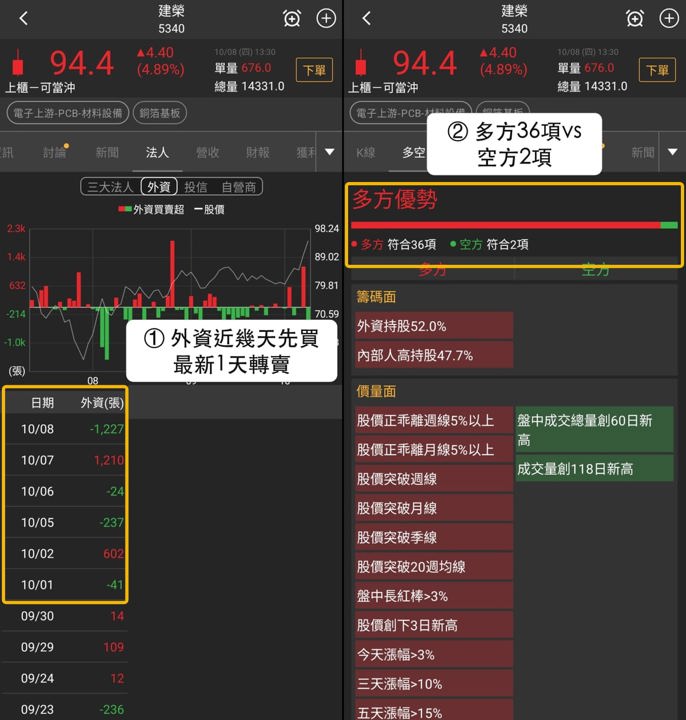Expand tab list dropdown arrow in left panel
The image size is (686, 720).
pyautogui.click(x=330, y=152)
